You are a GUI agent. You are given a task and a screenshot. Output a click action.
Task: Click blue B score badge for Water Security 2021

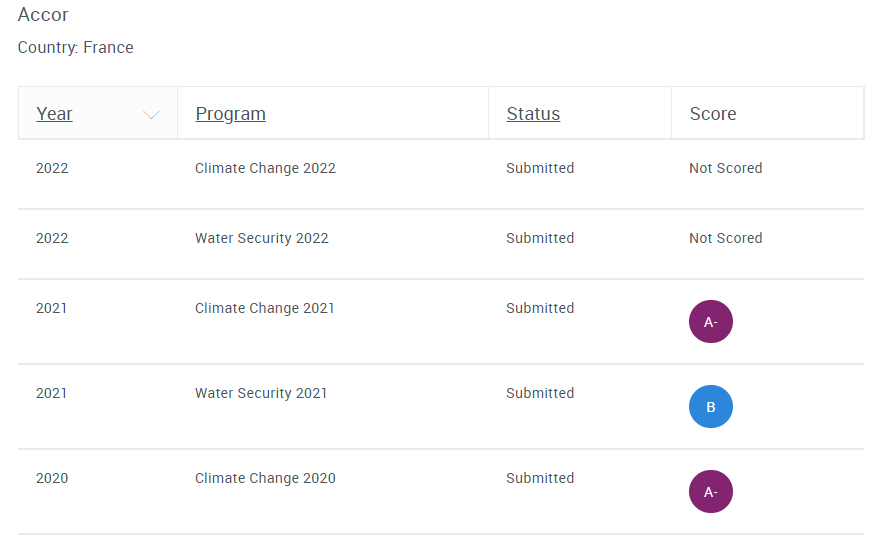coord(711,407)
